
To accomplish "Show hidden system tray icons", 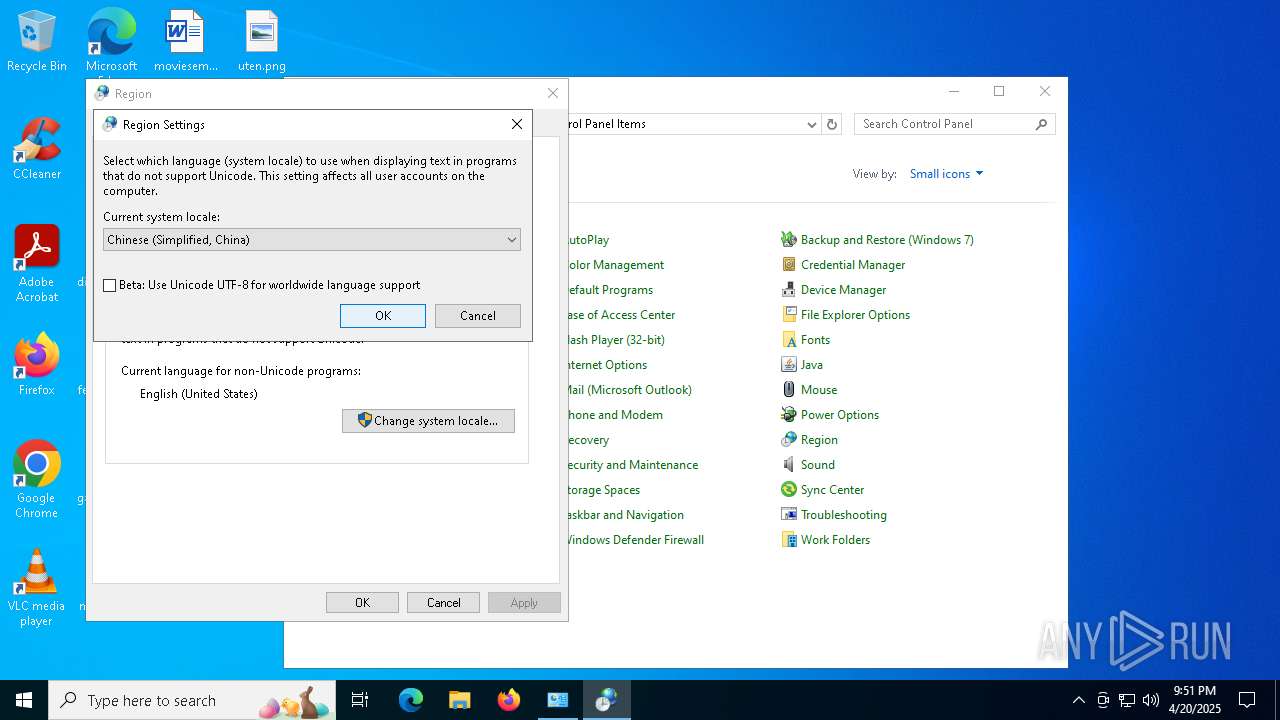I will 1078,700.
